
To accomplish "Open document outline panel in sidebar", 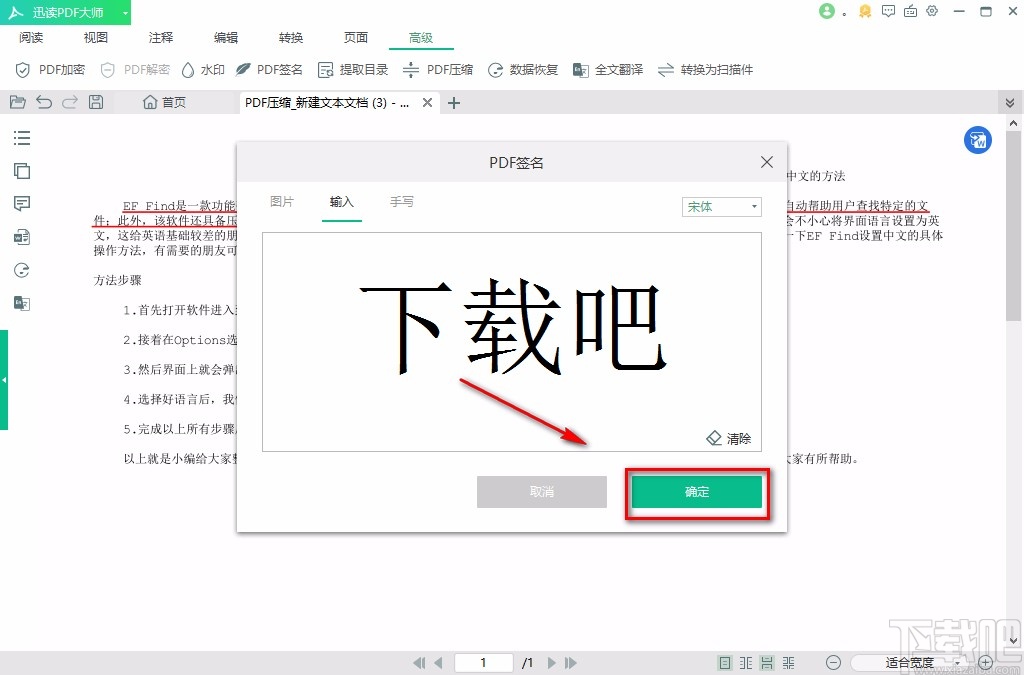I will 21,138.
